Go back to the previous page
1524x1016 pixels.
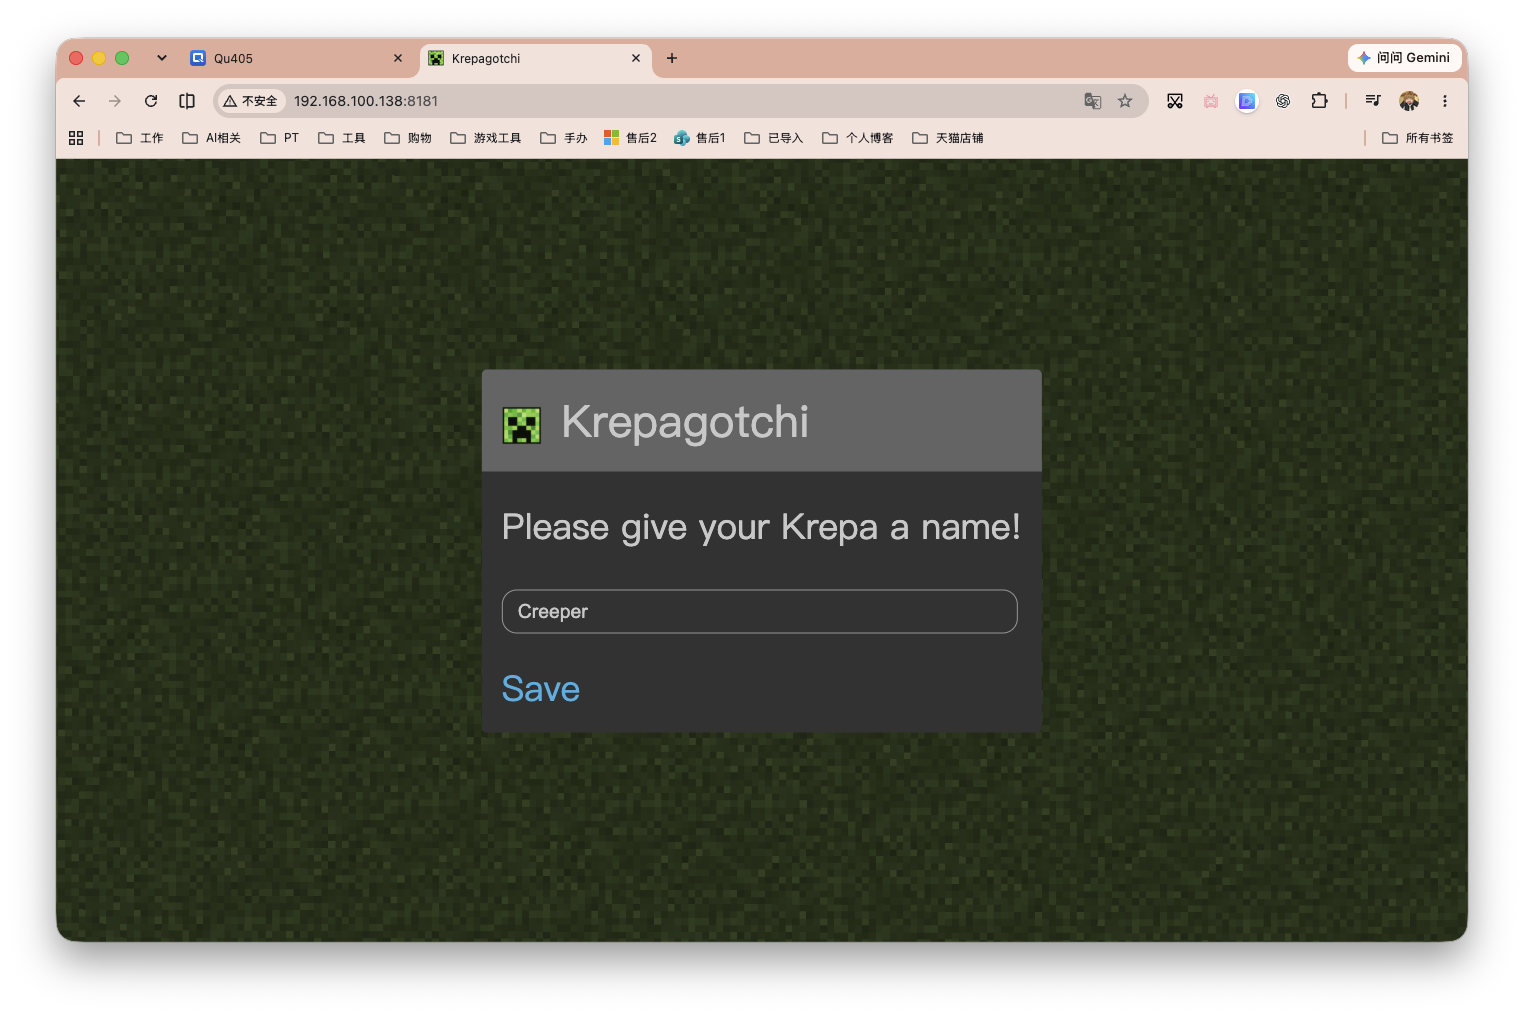pyautogui.click(x=79, y=101)
